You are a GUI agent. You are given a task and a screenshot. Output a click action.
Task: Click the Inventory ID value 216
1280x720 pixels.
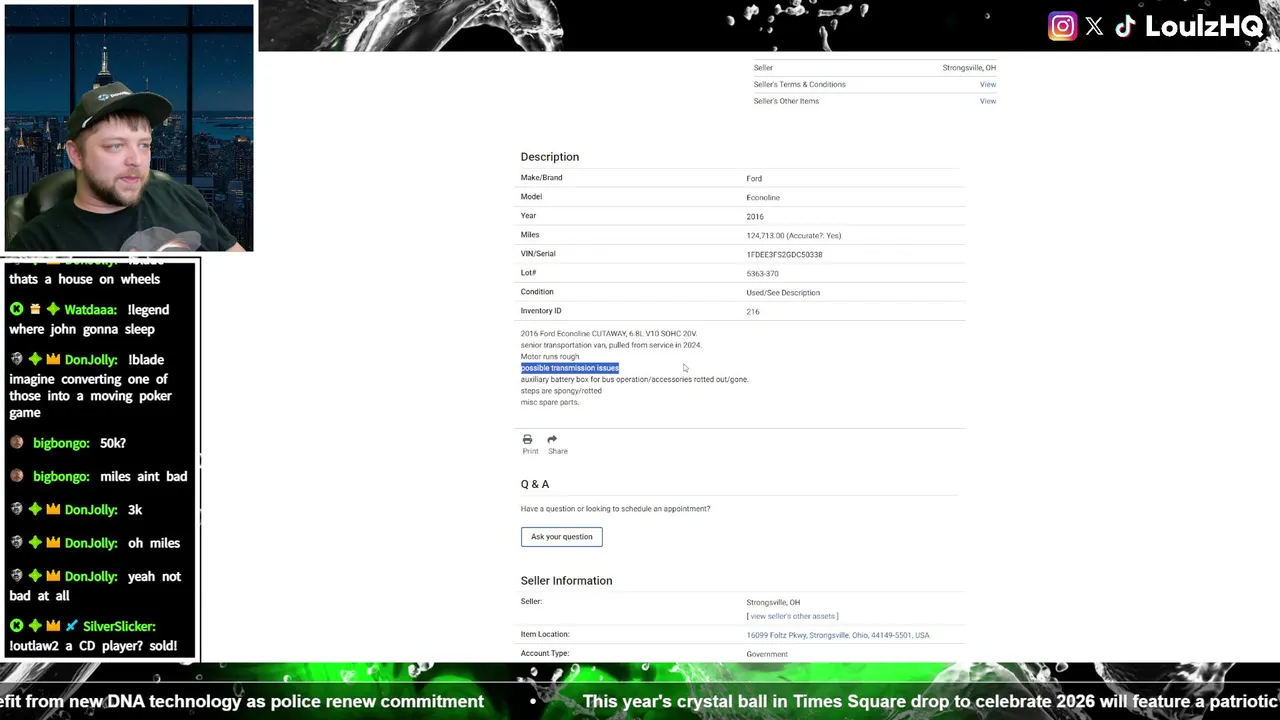click(753, 312)
